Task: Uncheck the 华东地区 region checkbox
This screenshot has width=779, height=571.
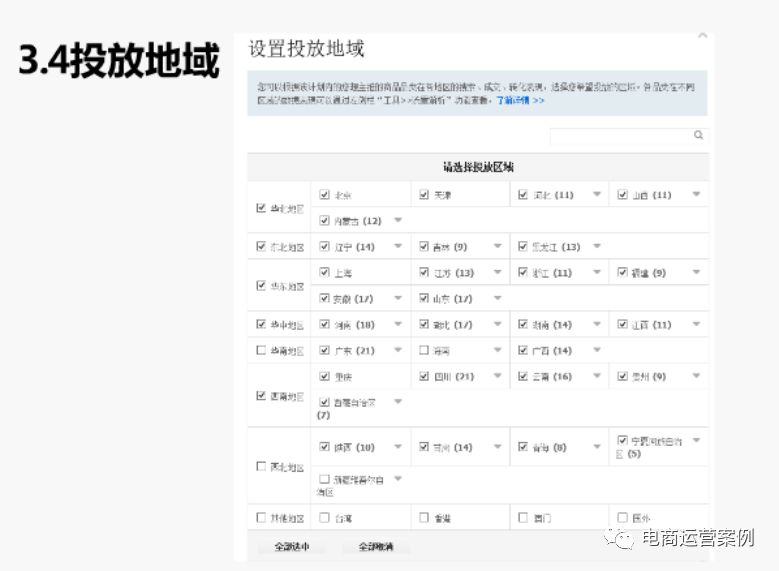Action: [261, 285]
